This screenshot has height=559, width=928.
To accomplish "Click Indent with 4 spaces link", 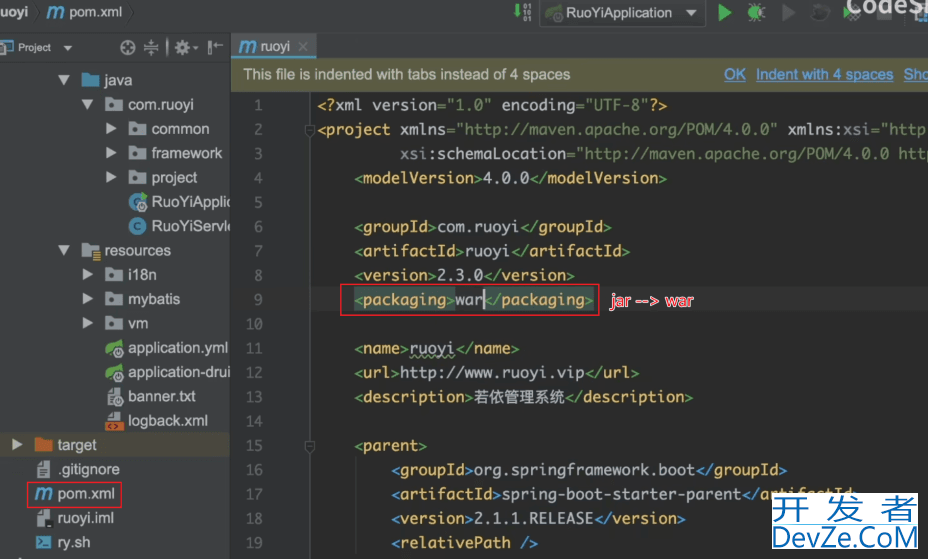I will click(824, 75).
